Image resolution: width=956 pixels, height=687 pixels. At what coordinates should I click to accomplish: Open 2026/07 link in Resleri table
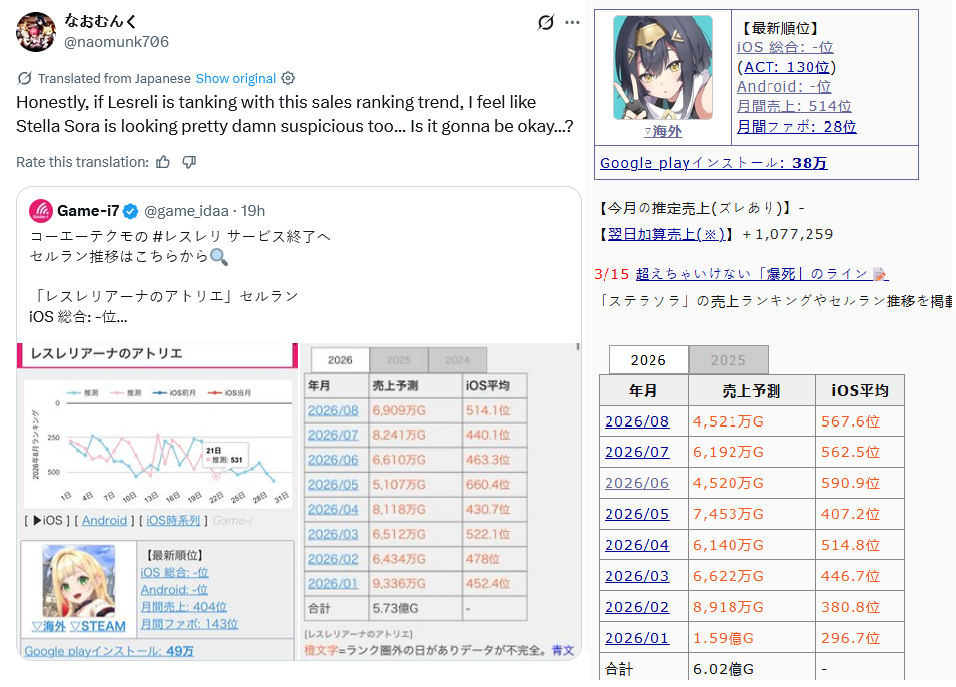pos(333,435)
